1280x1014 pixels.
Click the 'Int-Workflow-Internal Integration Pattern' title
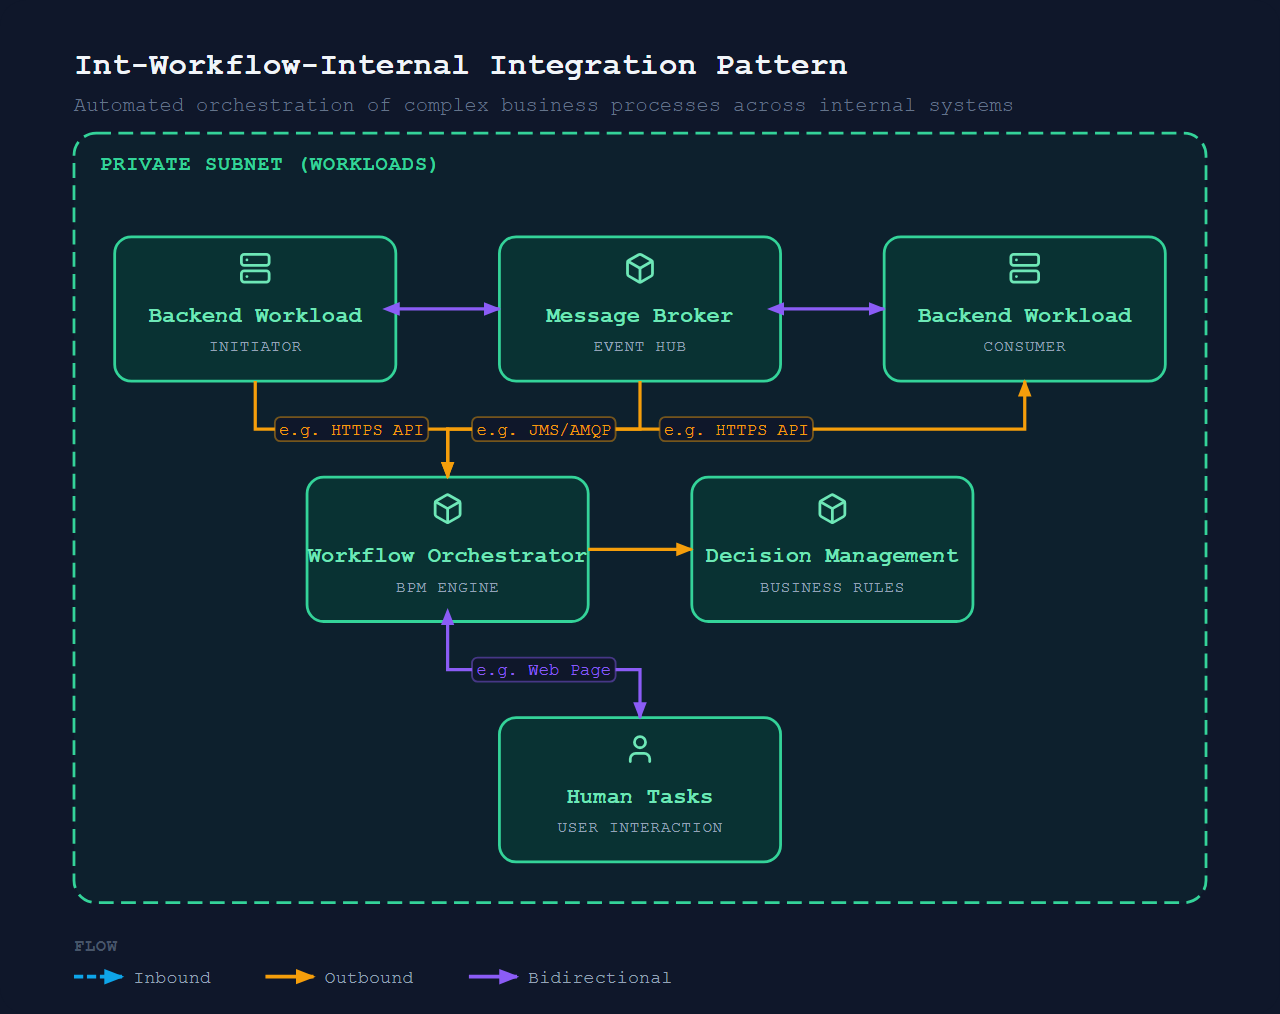461,65
